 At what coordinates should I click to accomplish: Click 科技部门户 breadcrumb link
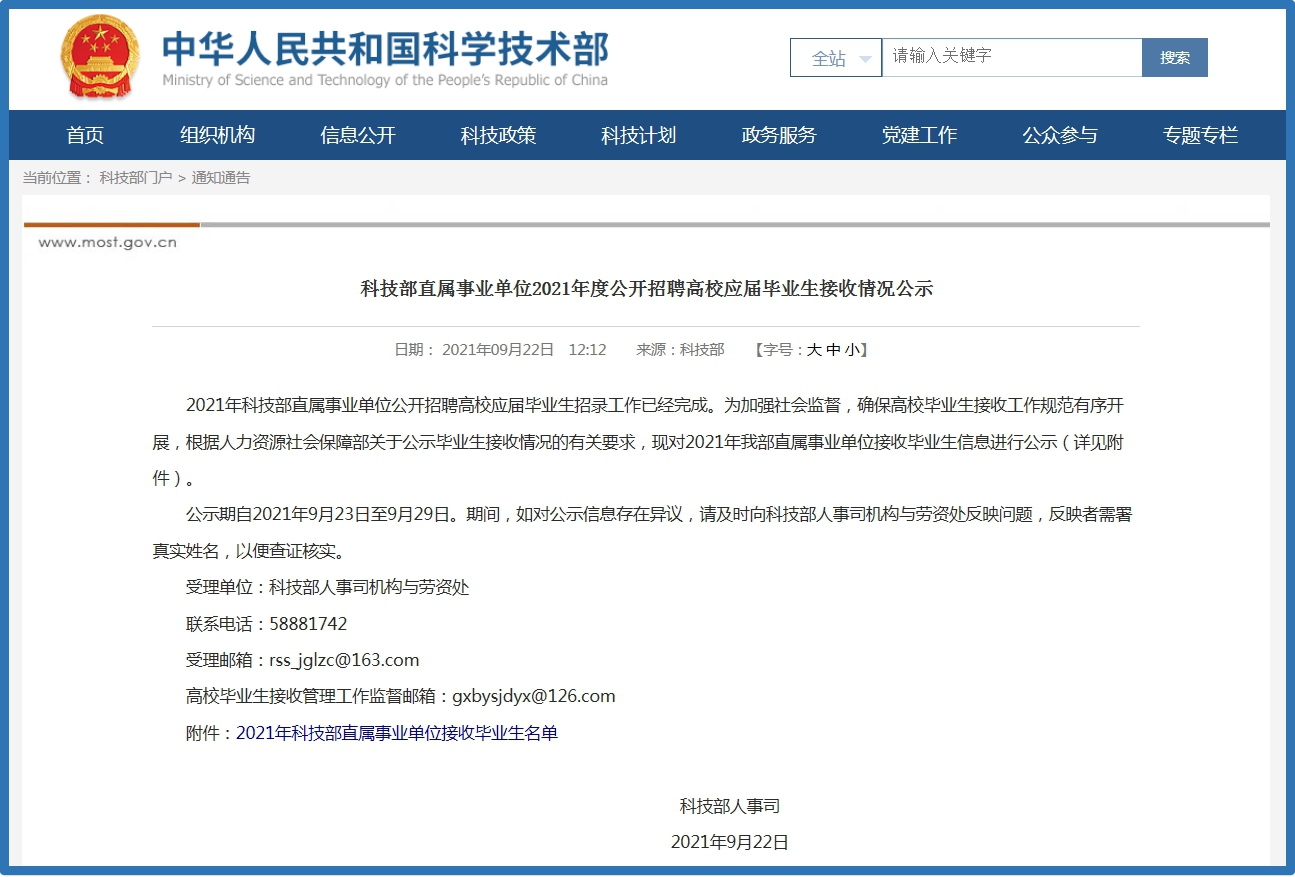[135, 178]
